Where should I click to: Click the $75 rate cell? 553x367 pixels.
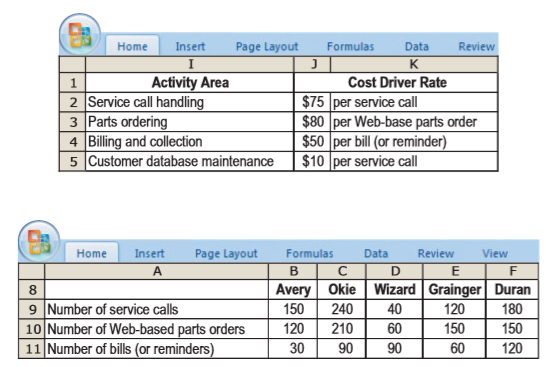[x=312, y=102]
